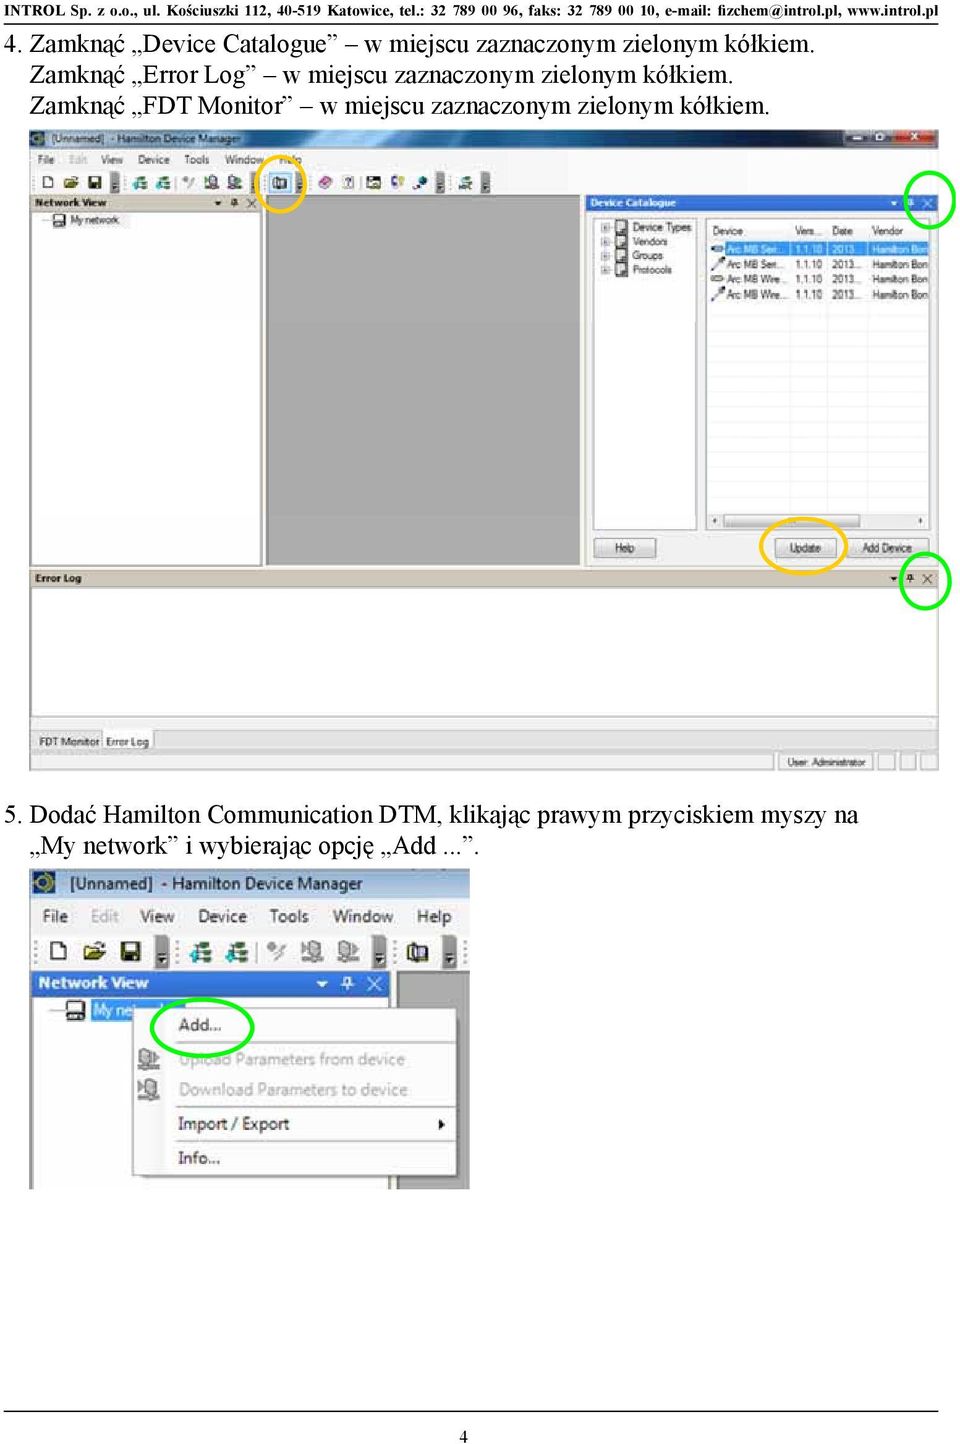960x1444 pixels.
Task: Click New document icon in lower screenshot toolbar
Action: click(x=58, y=951)
